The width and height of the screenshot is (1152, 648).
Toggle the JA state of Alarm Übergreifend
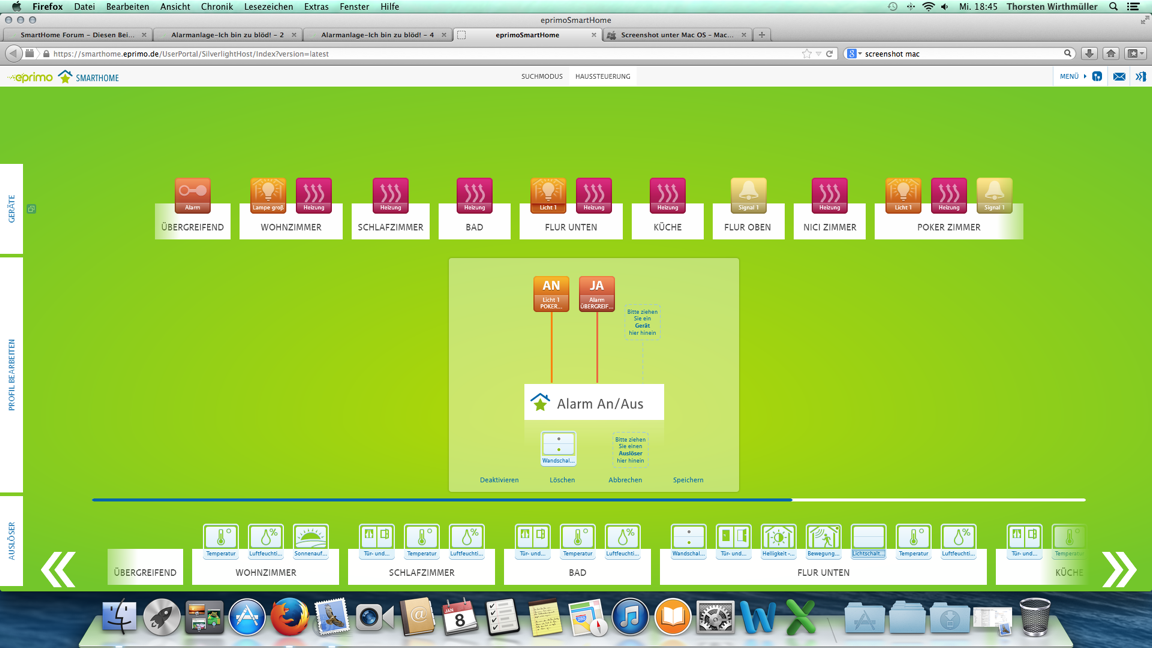597,293
